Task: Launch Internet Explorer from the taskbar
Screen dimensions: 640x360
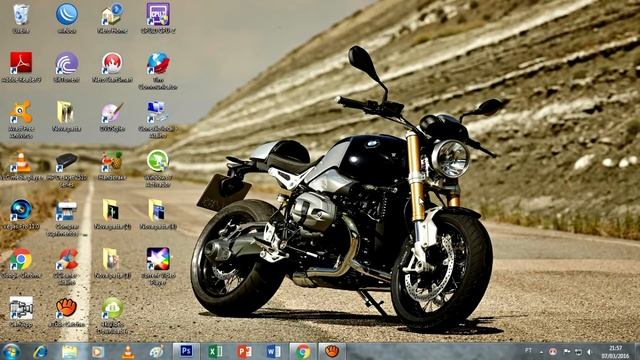Action: (40, 351)
